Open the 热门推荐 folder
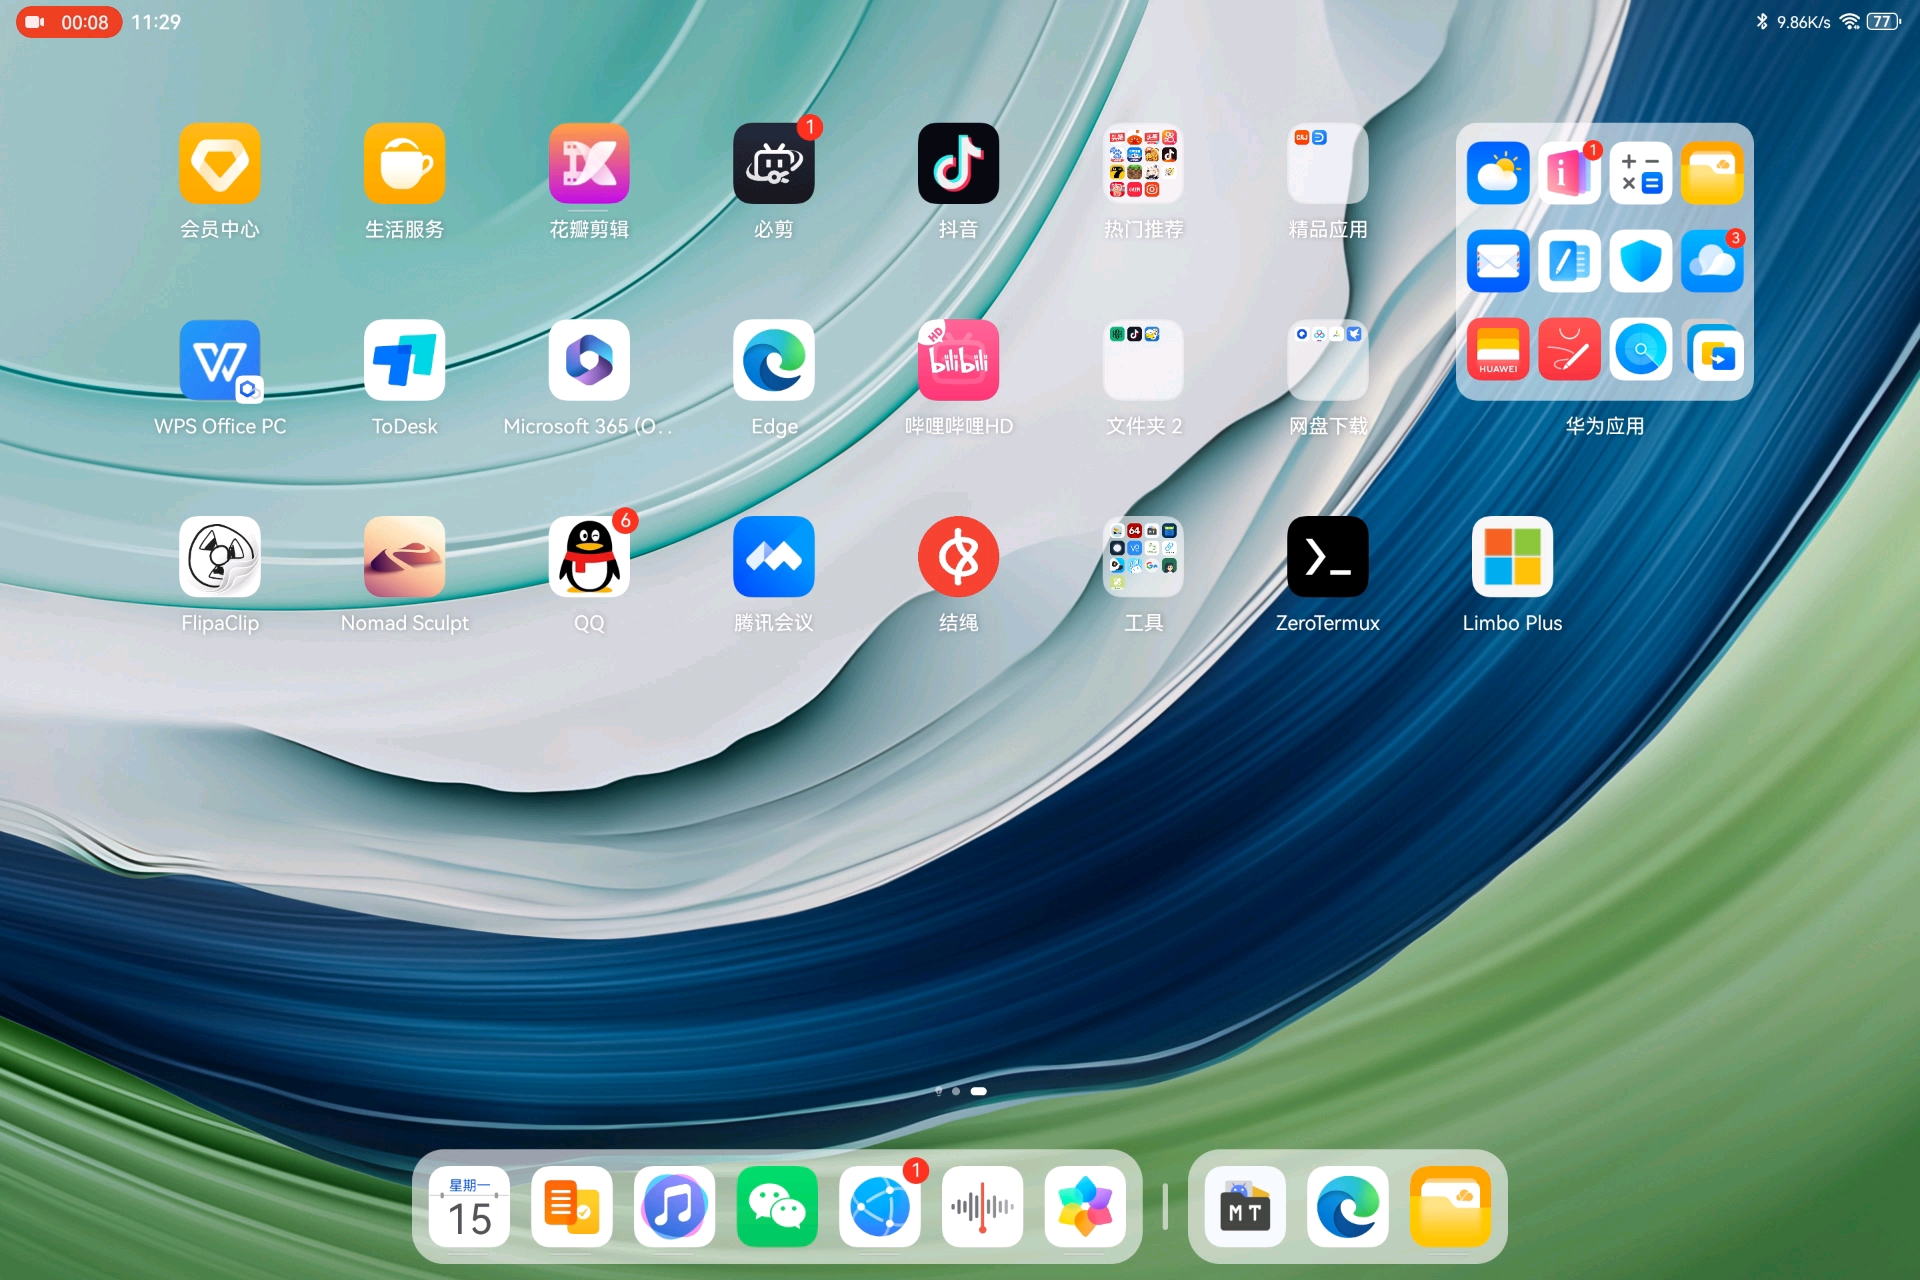Image resolution: width=1920 pixels, height=1280 pixels. (x=1143, y=163)
